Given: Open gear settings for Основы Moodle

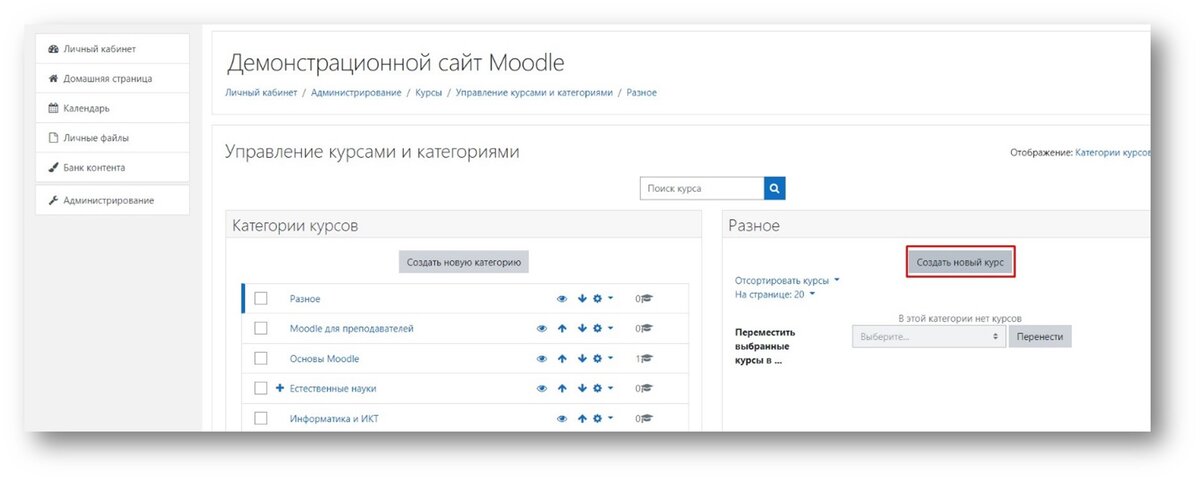Looking at the screenshot, I should (598, 358).
